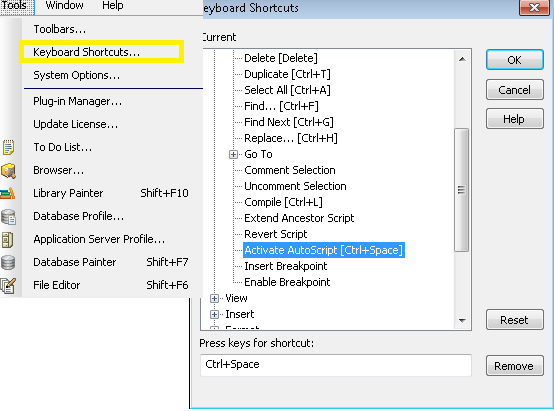Select Compile [Ctrl+L] row
This screenshot has width=554, height=411.
[x=283, y=202]
